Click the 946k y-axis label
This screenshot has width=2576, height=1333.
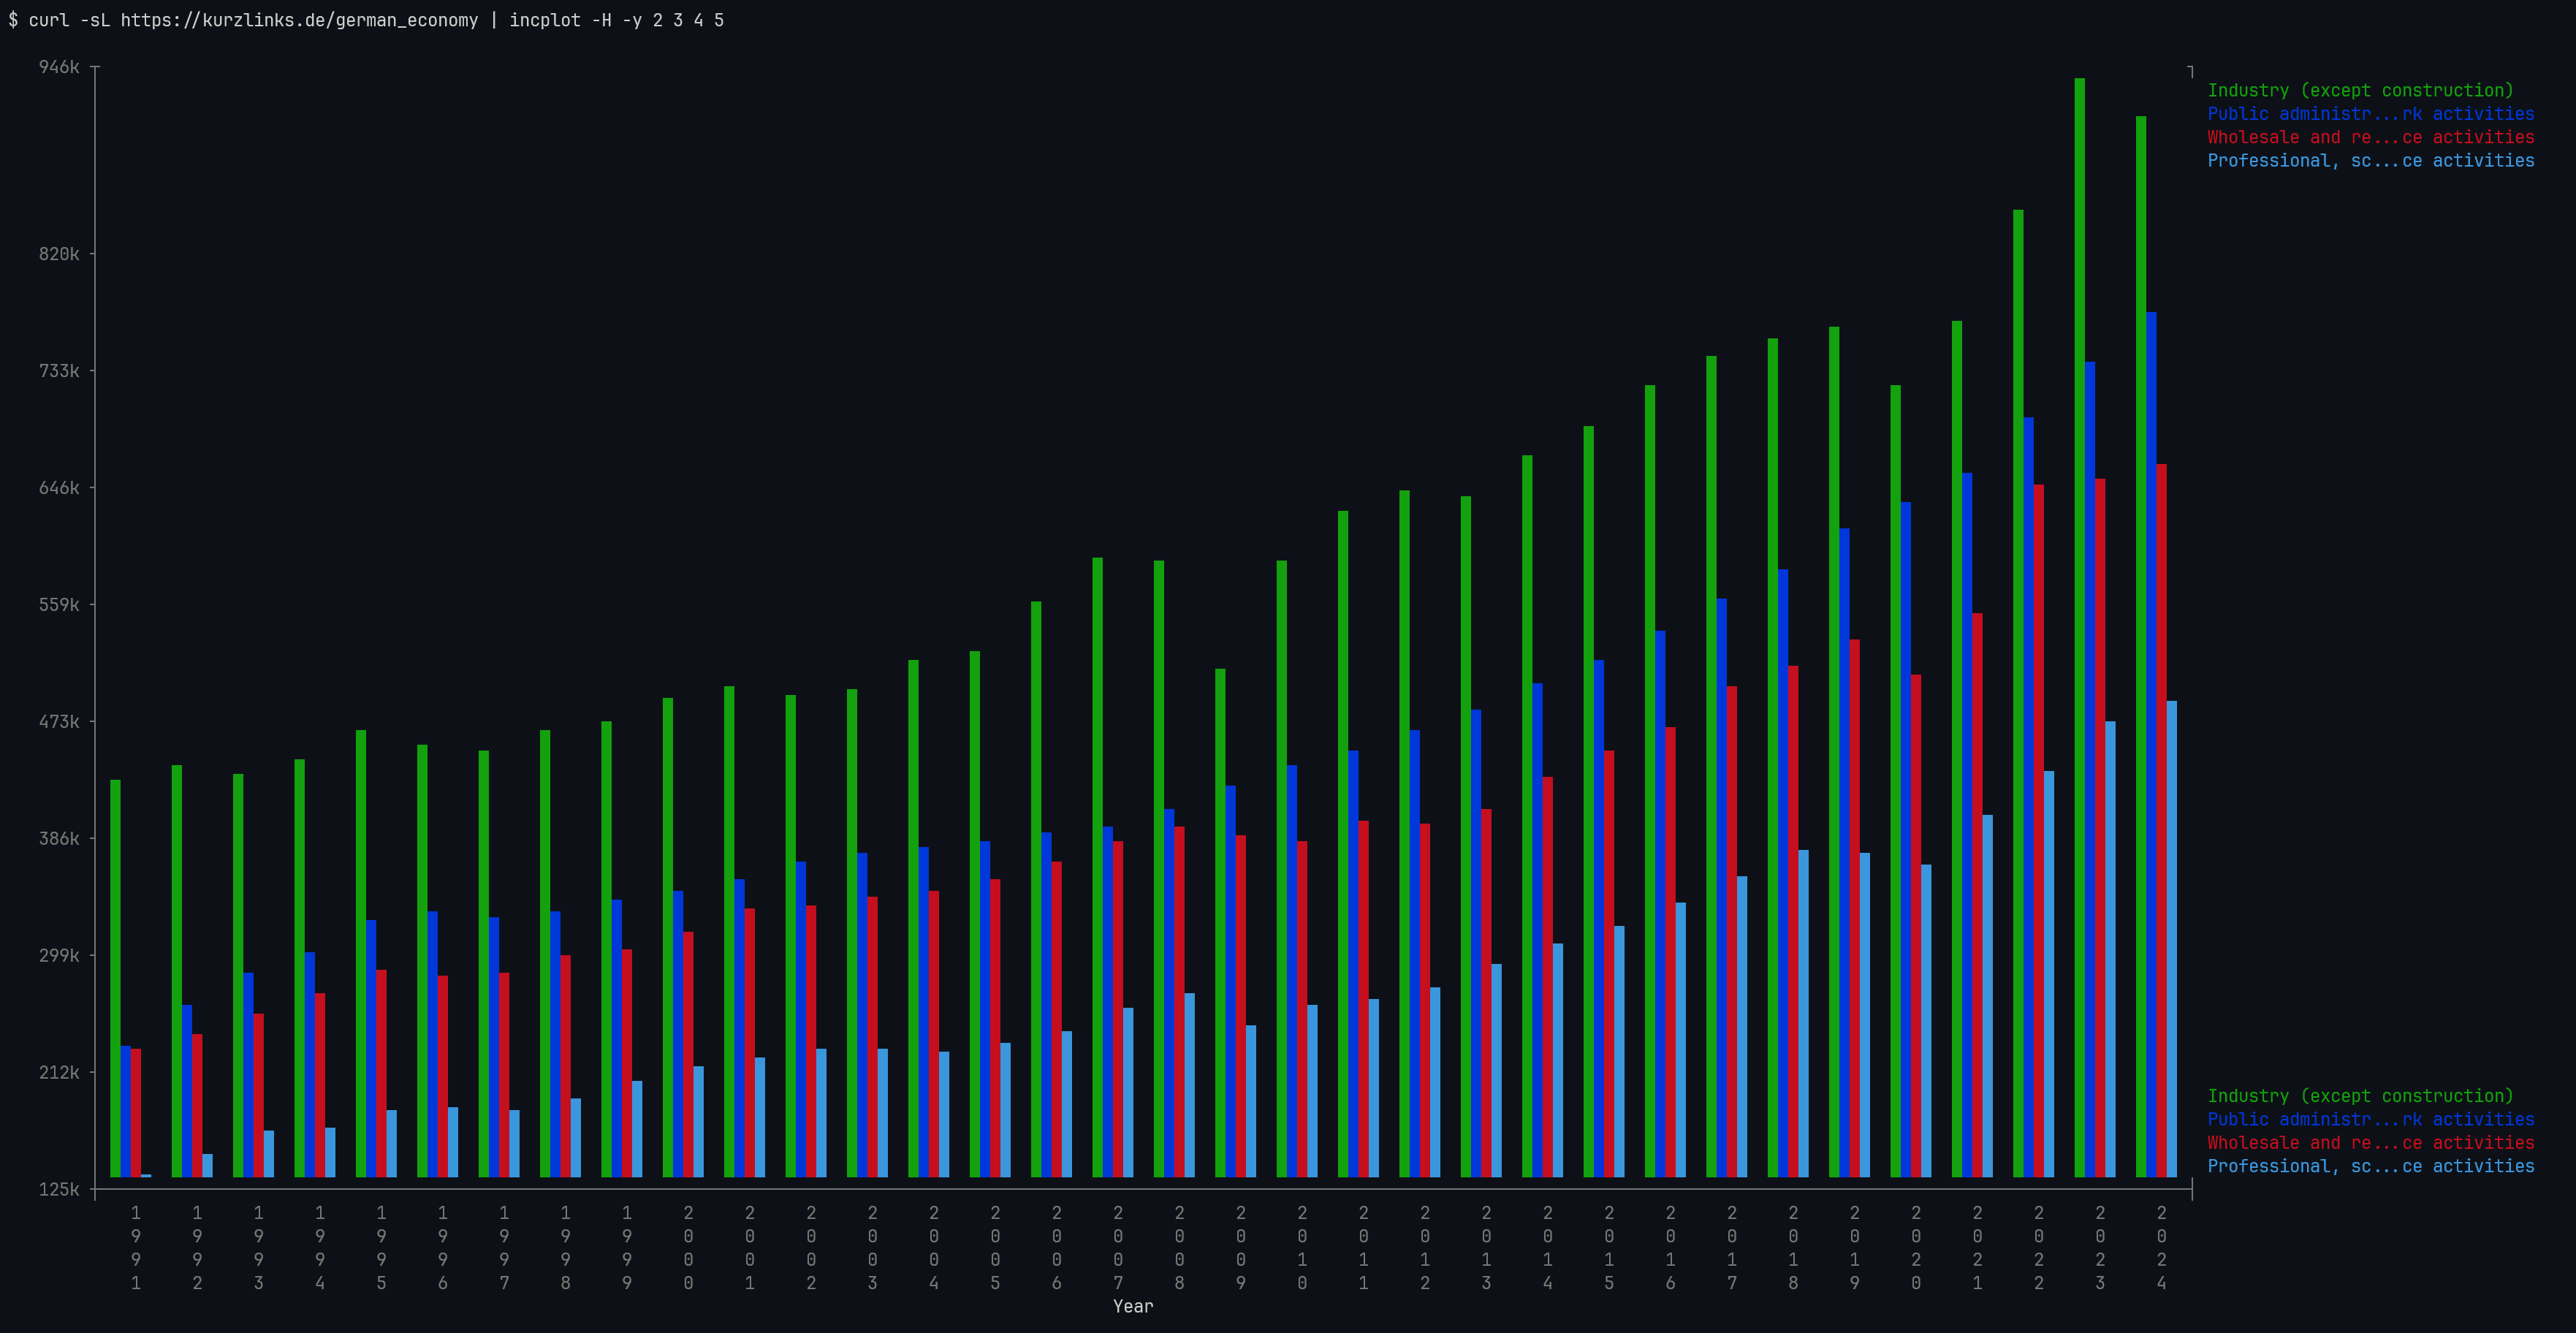click(x=58, y=67)
